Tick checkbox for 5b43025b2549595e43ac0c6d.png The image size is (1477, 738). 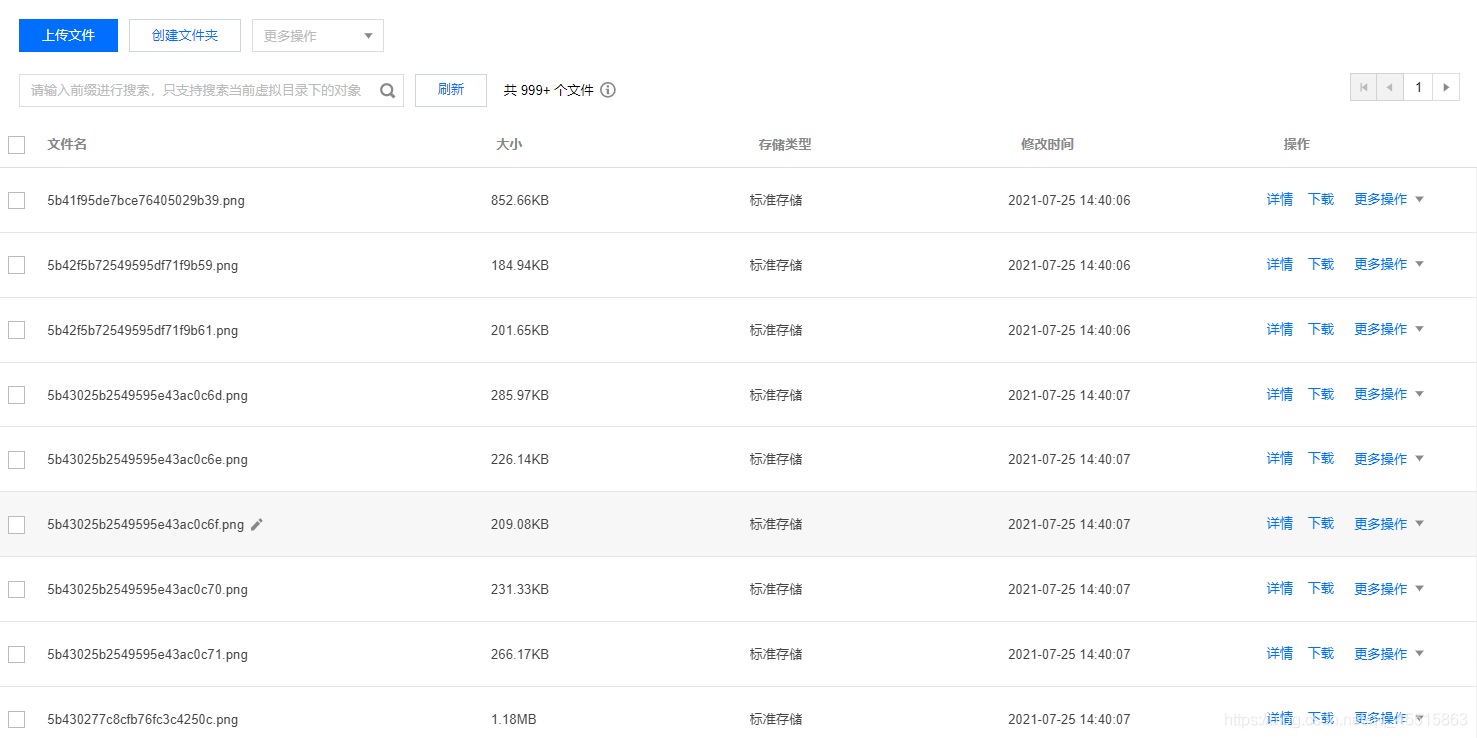[16, 395]
